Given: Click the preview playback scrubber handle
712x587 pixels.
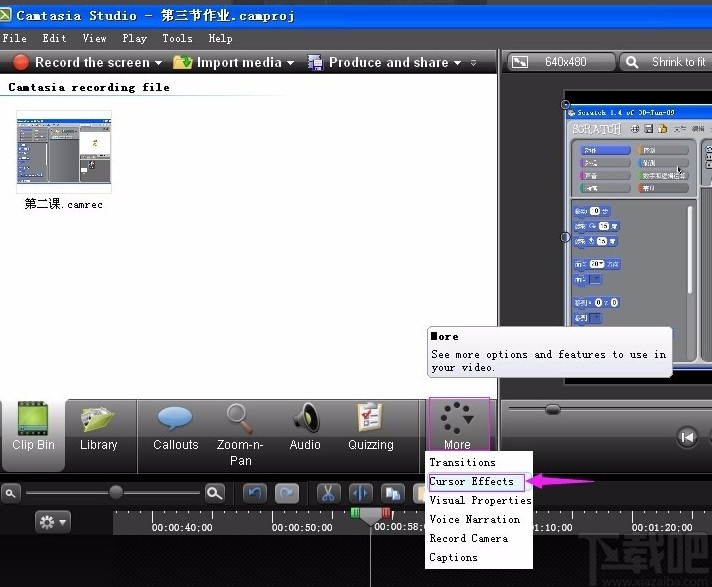Looking at the screenshot, I should [x=553, y=409].
